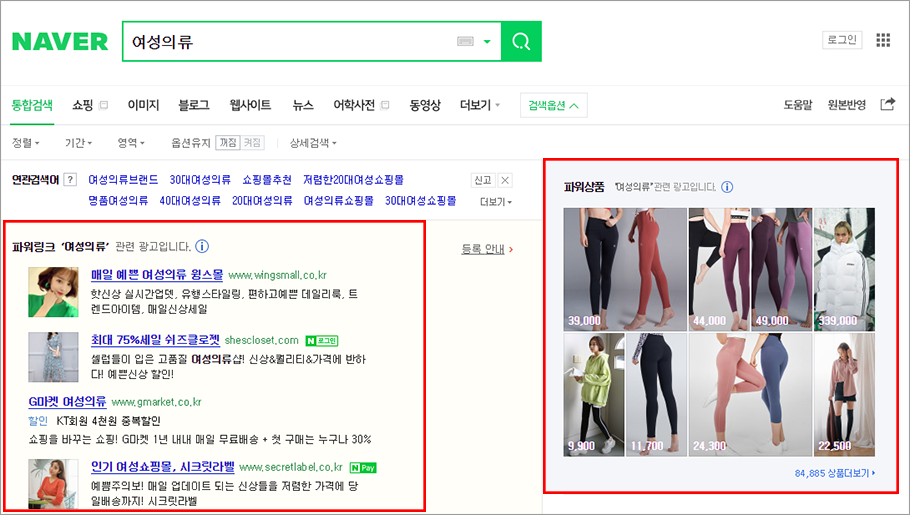Open the 쉬즈클로젯 ad thumbnail
Image resolution: width=910 pixels, height=515 pixels.
[53, 357]
